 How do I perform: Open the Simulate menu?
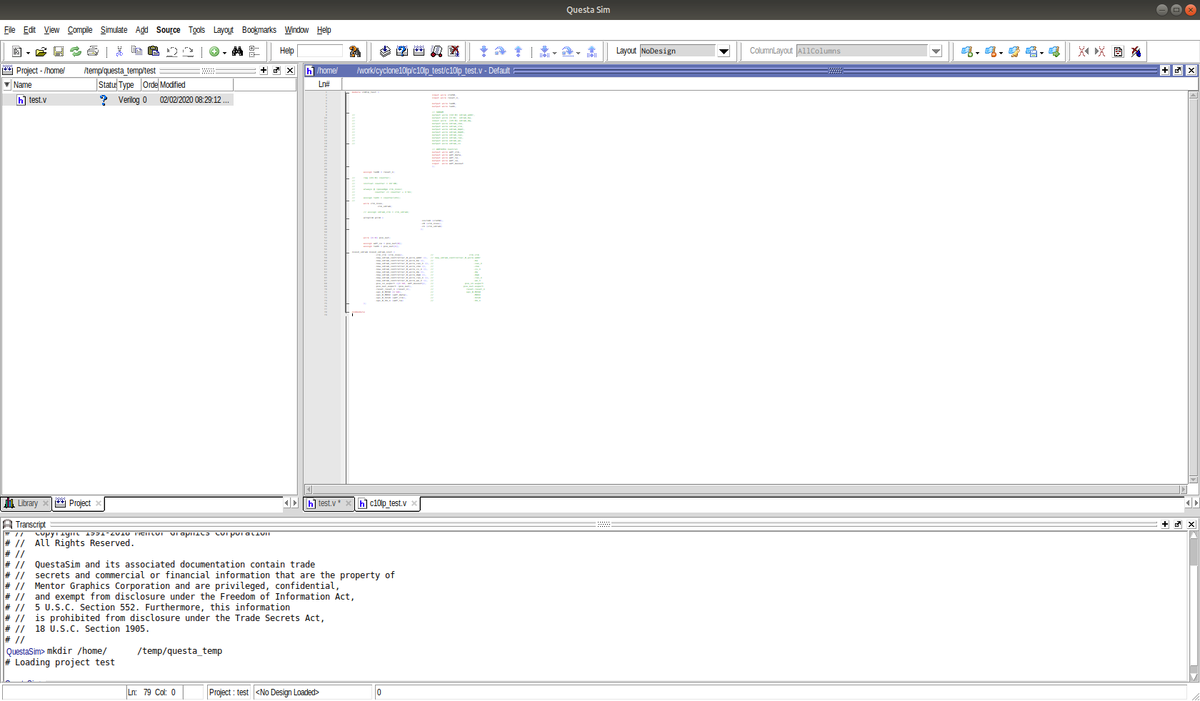114,30
